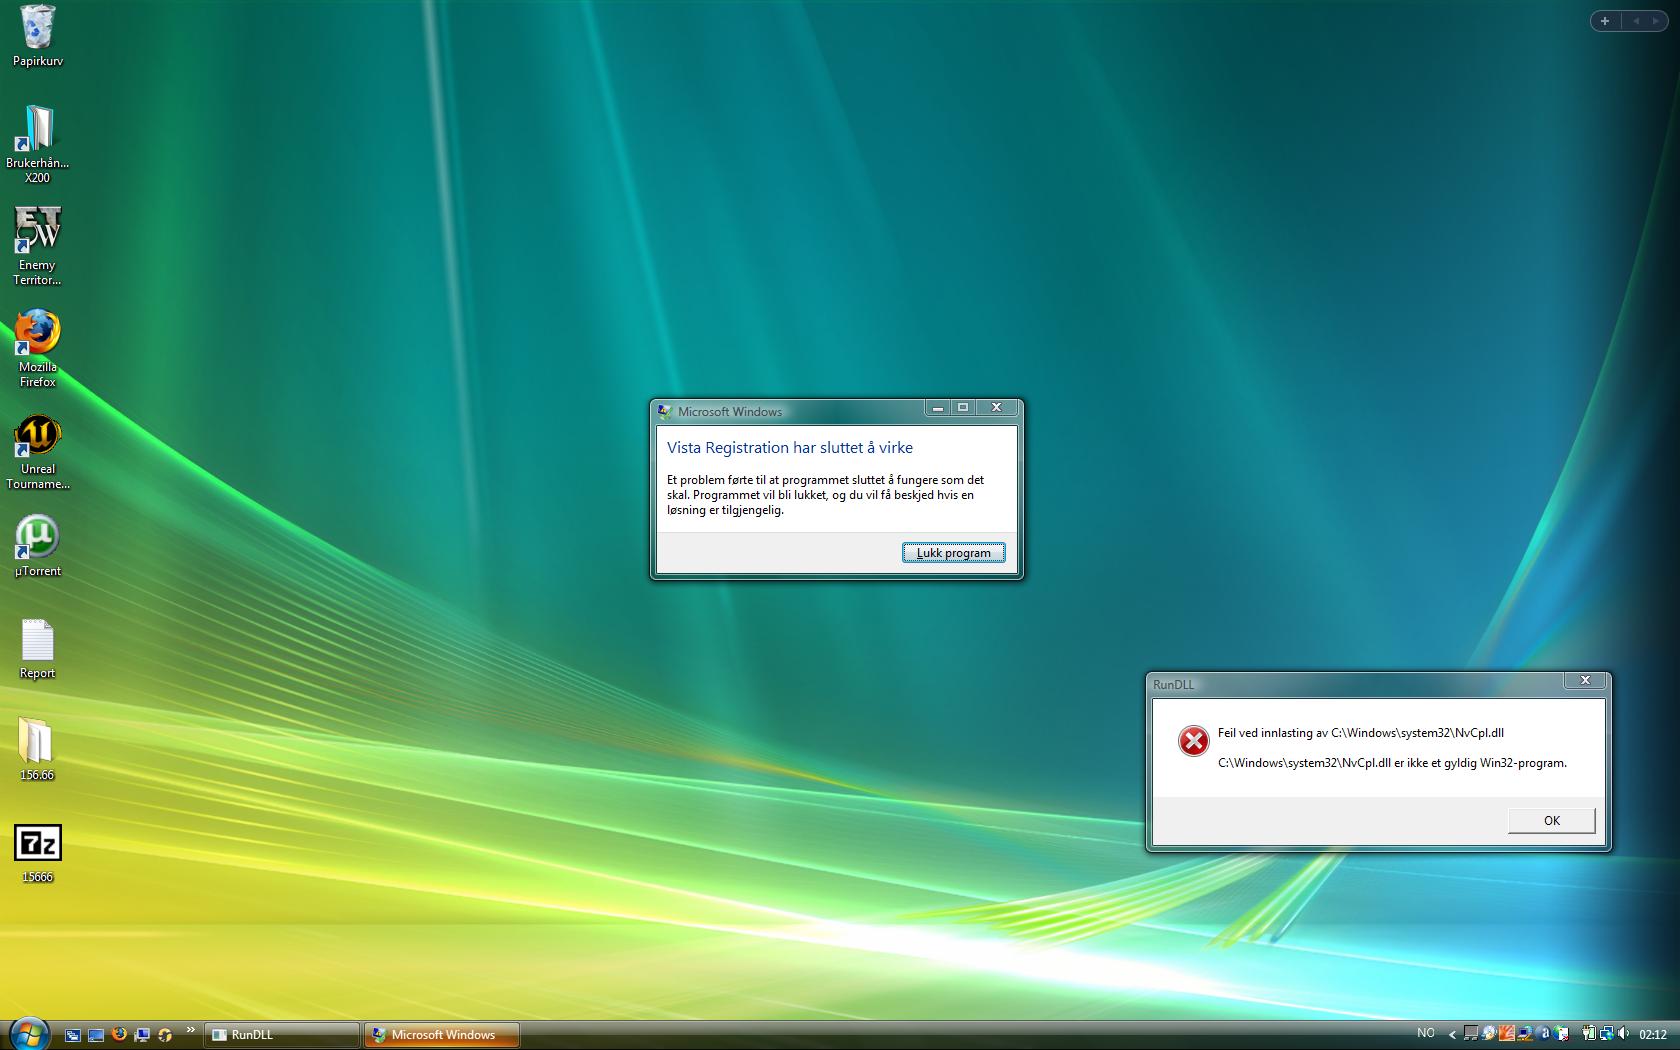The image size is (1680, 1050).
Task: Select the Papirkurv recycle bin icon
Action: point(38,36)
